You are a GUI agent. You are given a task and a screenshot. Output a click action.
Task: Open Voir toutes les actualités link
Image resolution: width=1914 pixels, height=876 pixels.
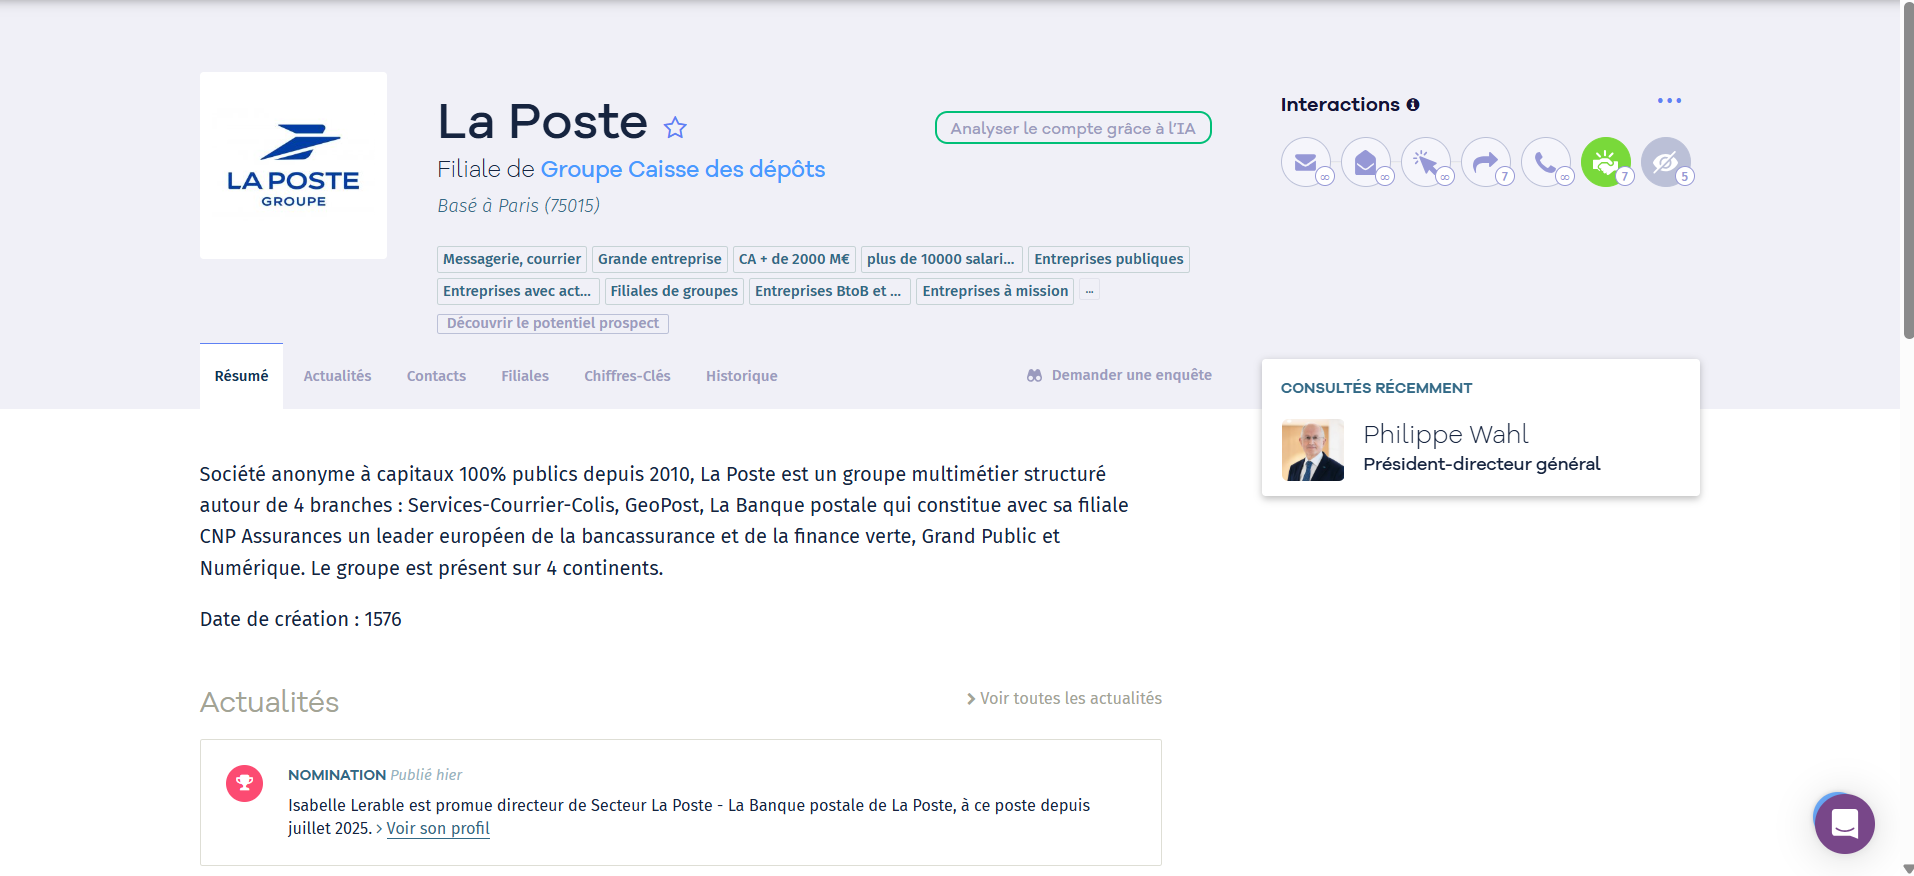[x=1064, y=698]
